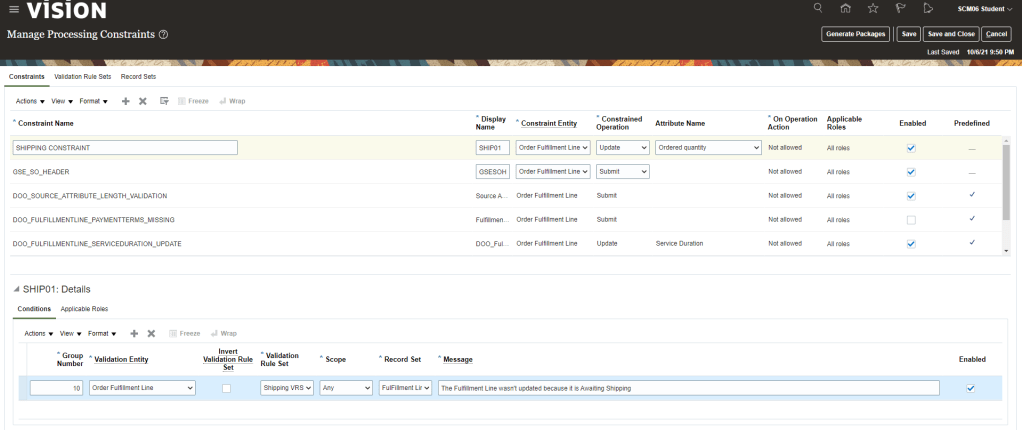Viewport: 1022px width, 430px height.
Task: Toggle Enabled checkbox for SHIPPING CONSTRAINT
Action: click(910, 147)
